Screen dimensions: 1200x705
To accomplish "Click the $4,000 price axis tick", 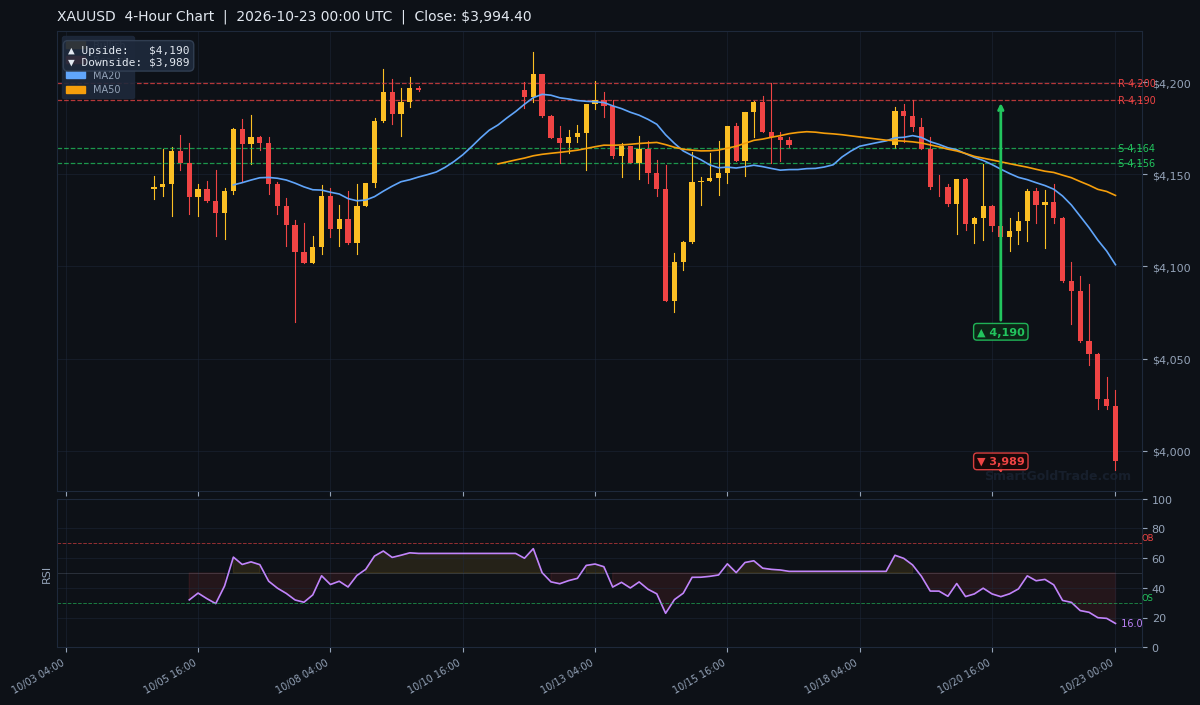I will [1171, 452].
